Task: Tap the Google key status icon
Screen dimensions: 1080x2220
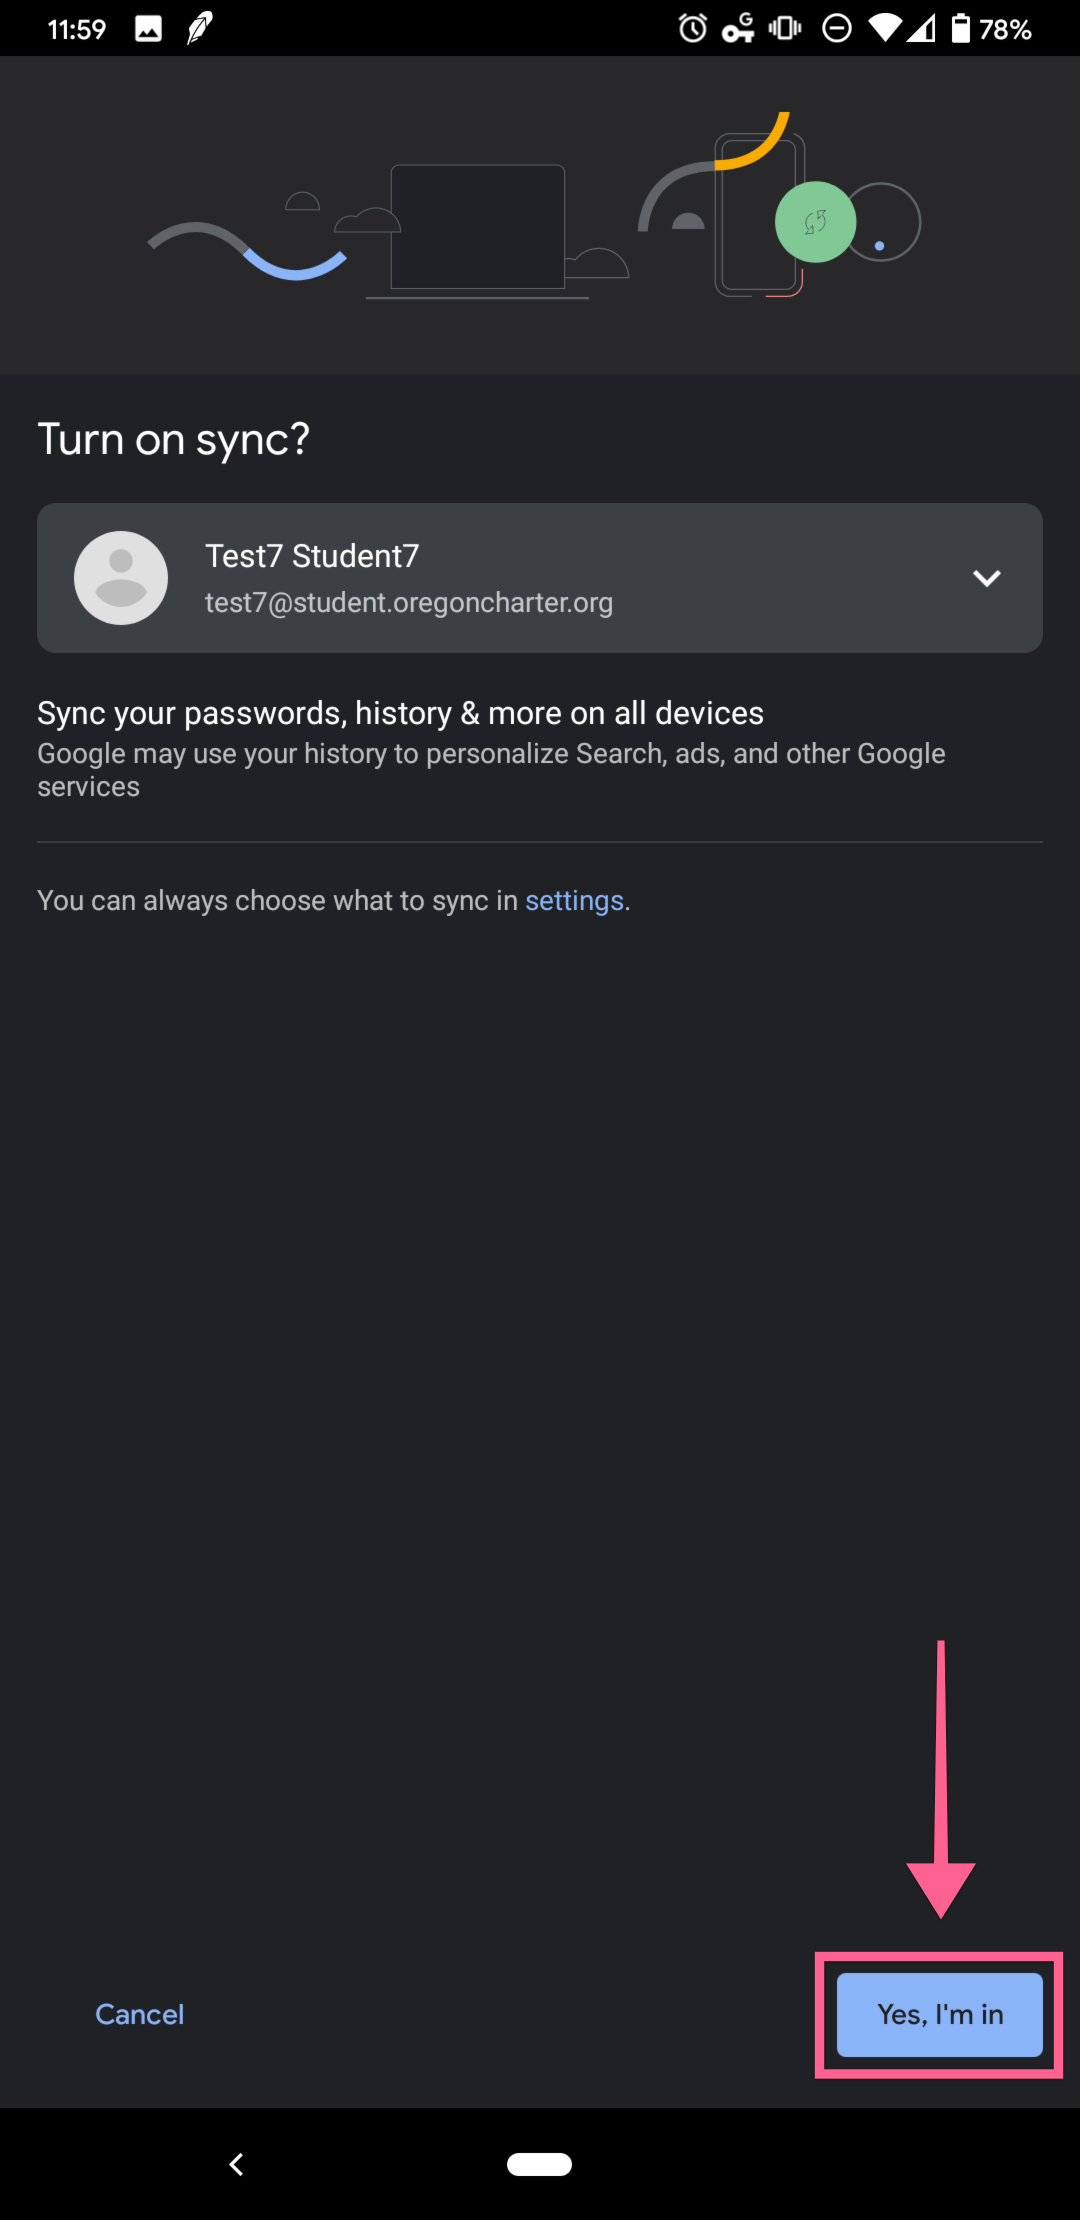Action: (x=740, y=28)
